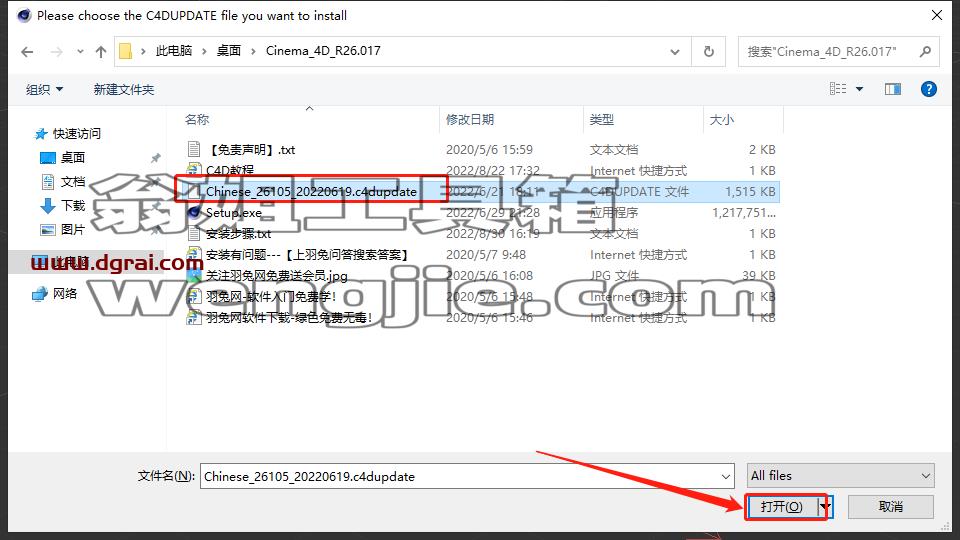This screenshot has height=540, width=960.
Task: Click the 文档 sidebar icon
Action: [48, 182]
